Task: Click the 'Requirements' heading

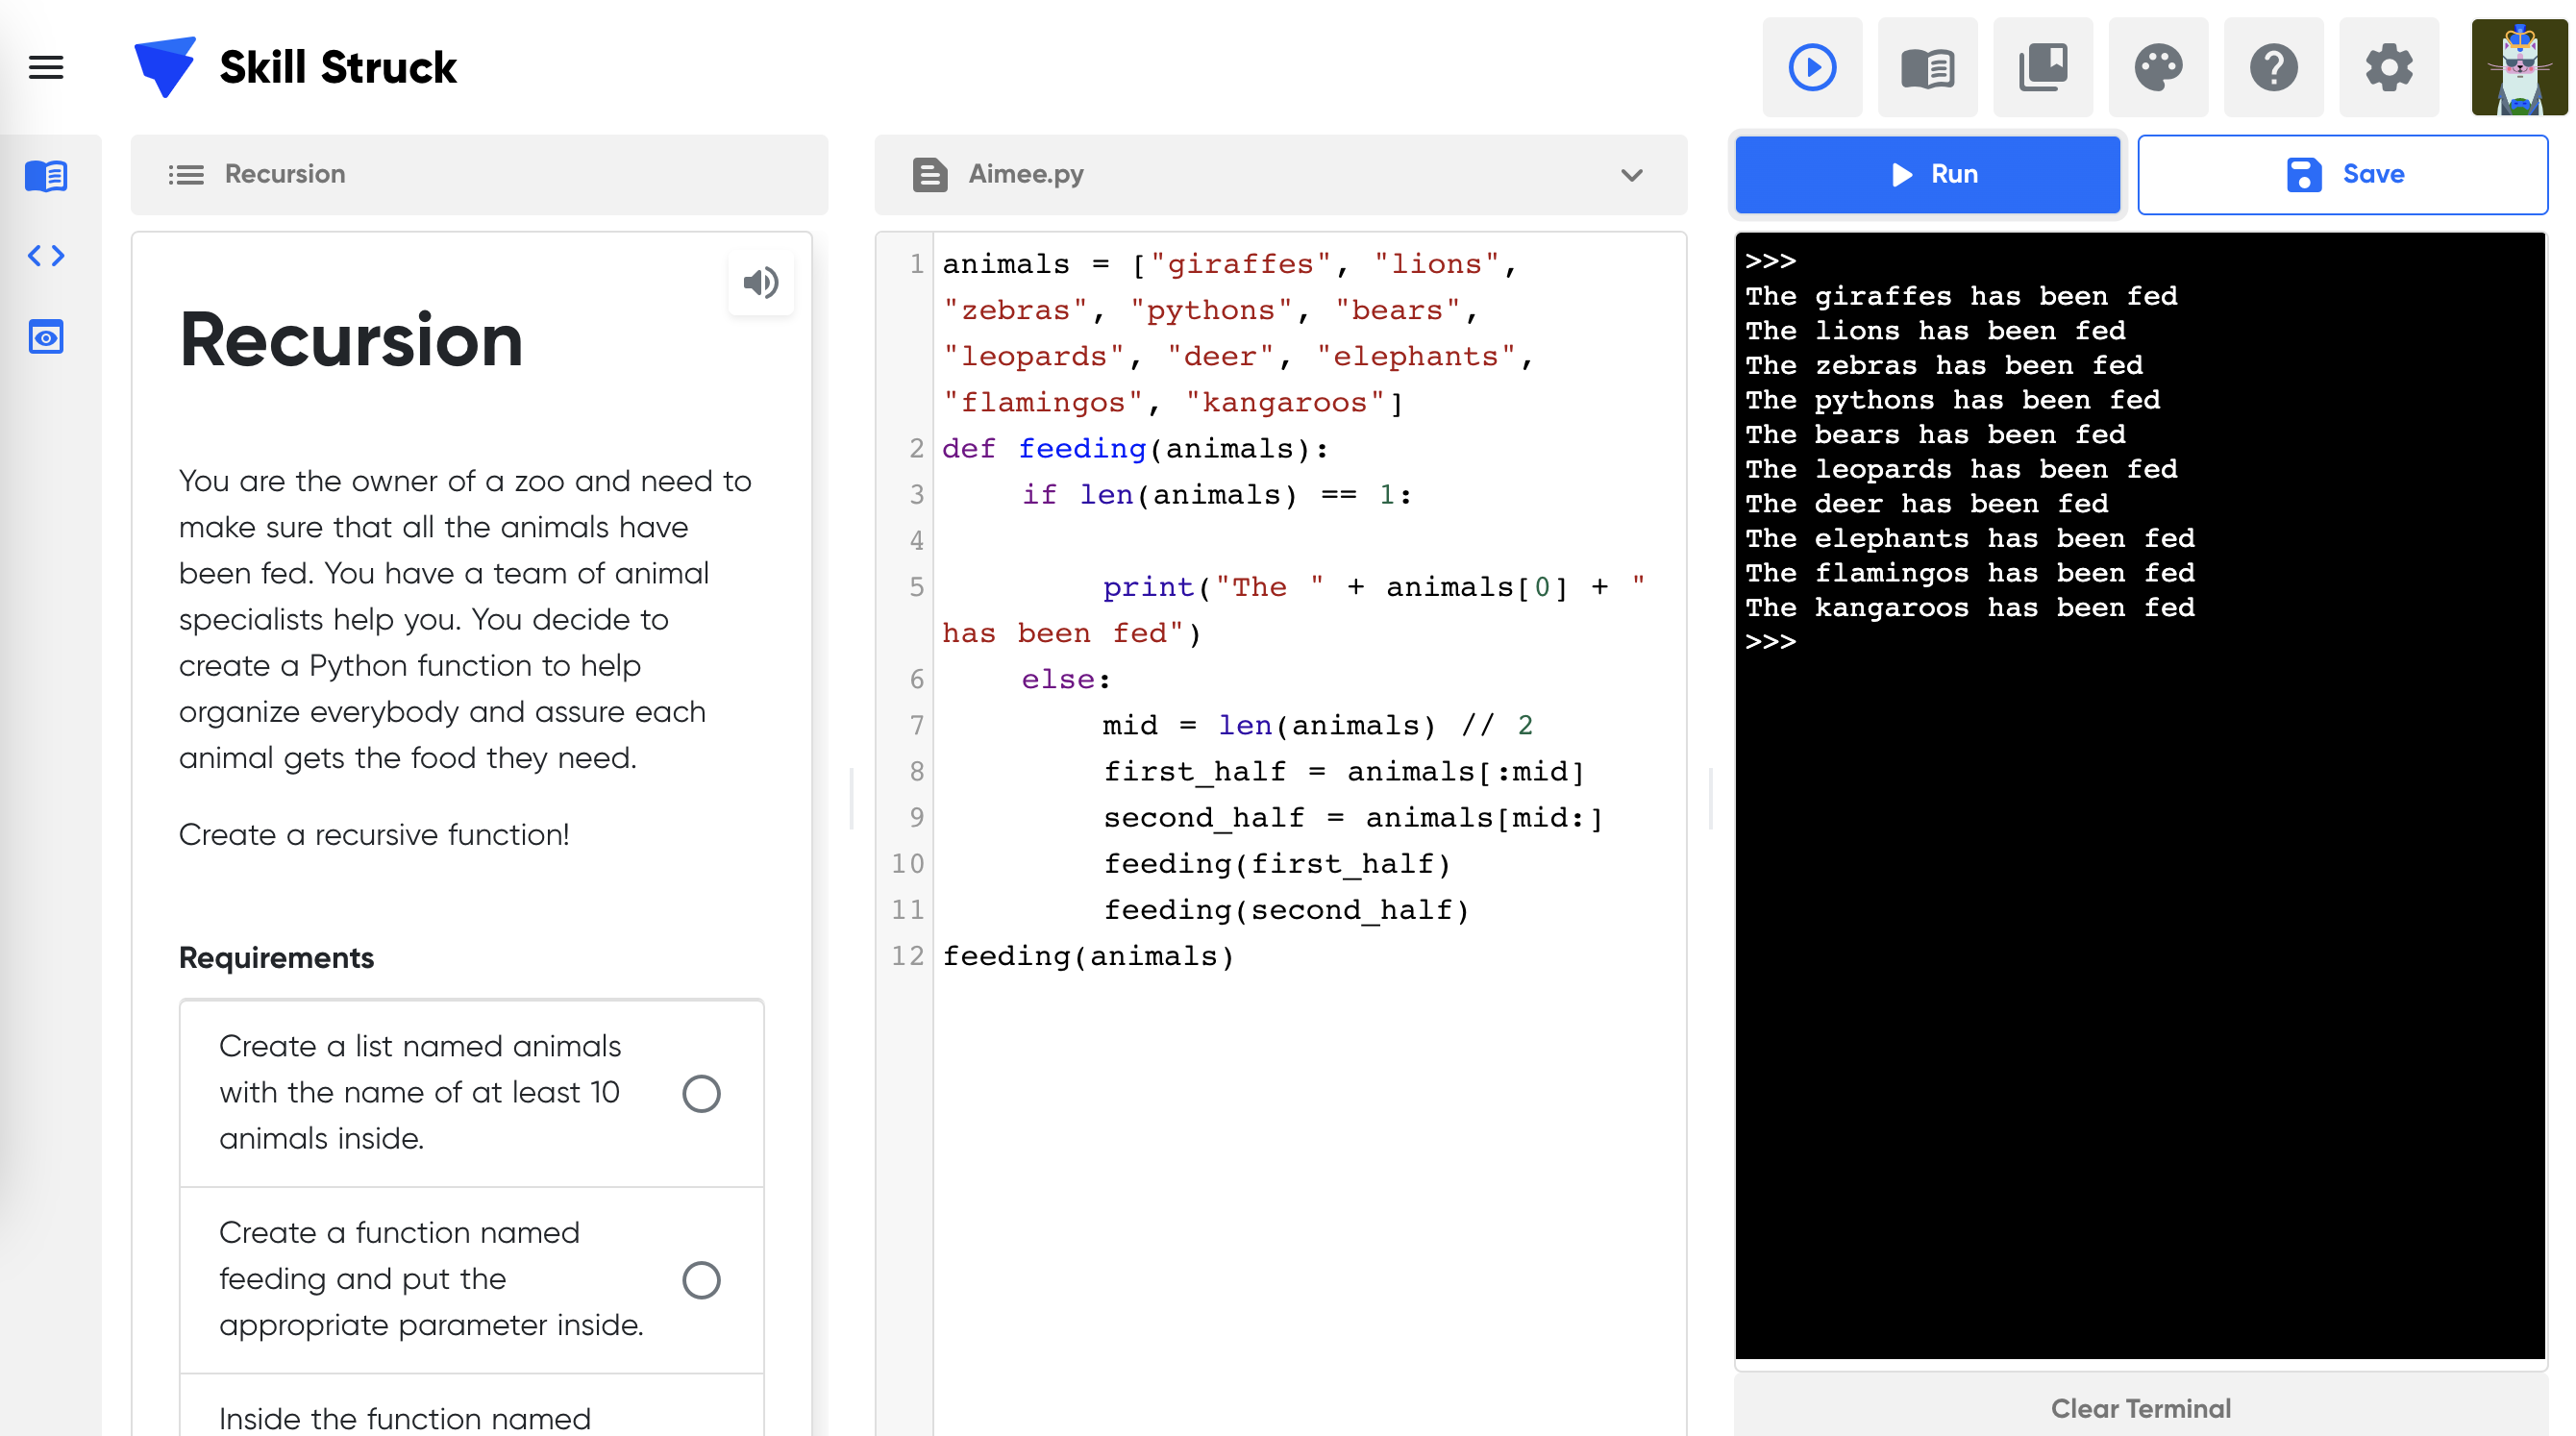Action: point(276,957)
